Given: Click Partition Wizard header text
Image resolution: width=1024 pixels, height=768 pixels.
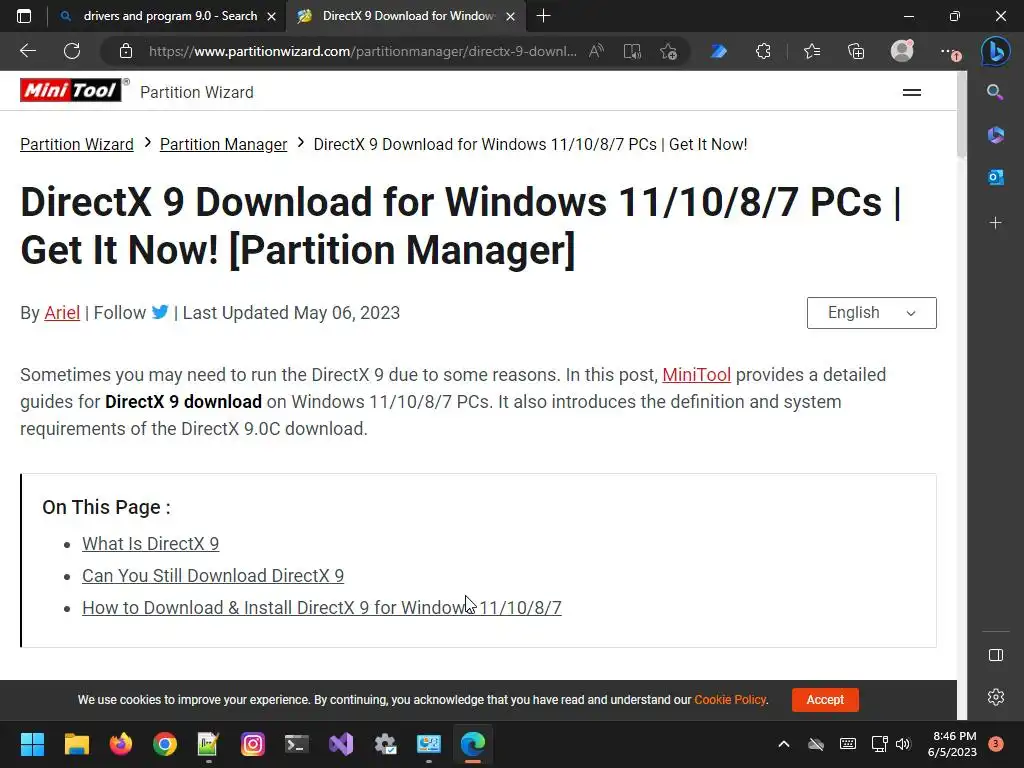Looking at the screenshot, I should (197, 93).
